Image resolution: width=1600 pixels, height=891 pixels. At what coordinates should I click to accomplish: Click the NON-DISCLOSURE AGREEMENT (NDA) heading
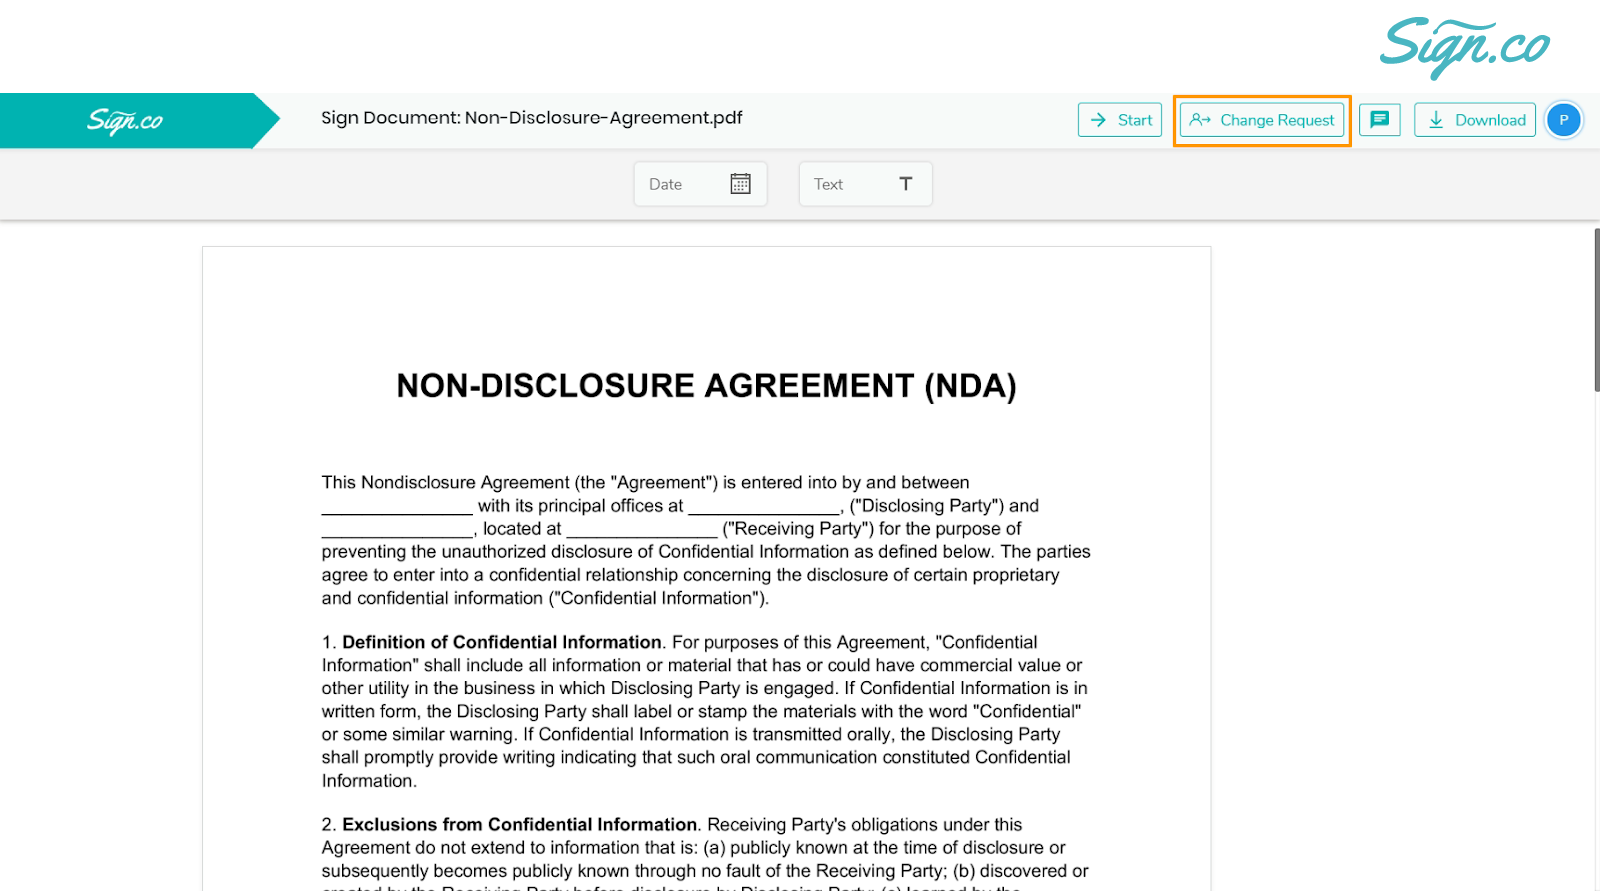706,386
